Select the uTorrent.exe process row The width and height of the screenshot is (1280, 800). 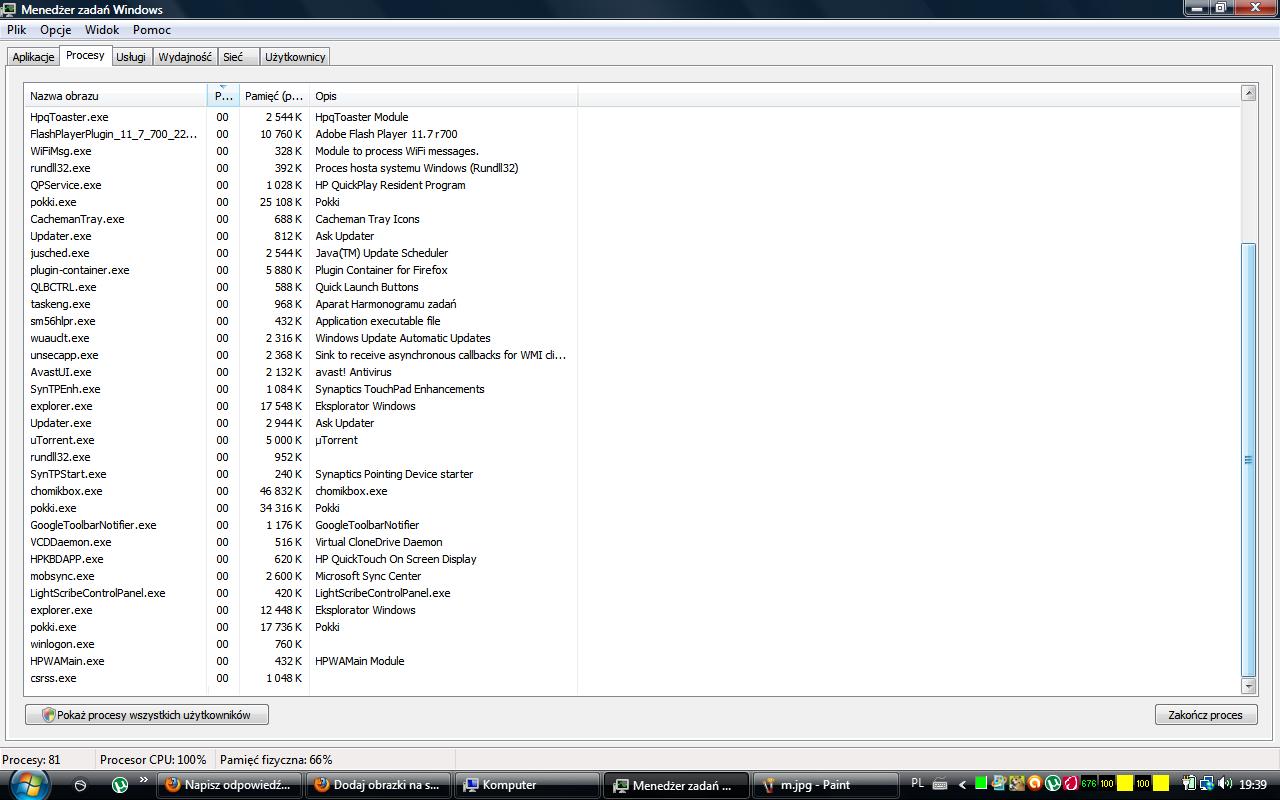click(301, 440)
